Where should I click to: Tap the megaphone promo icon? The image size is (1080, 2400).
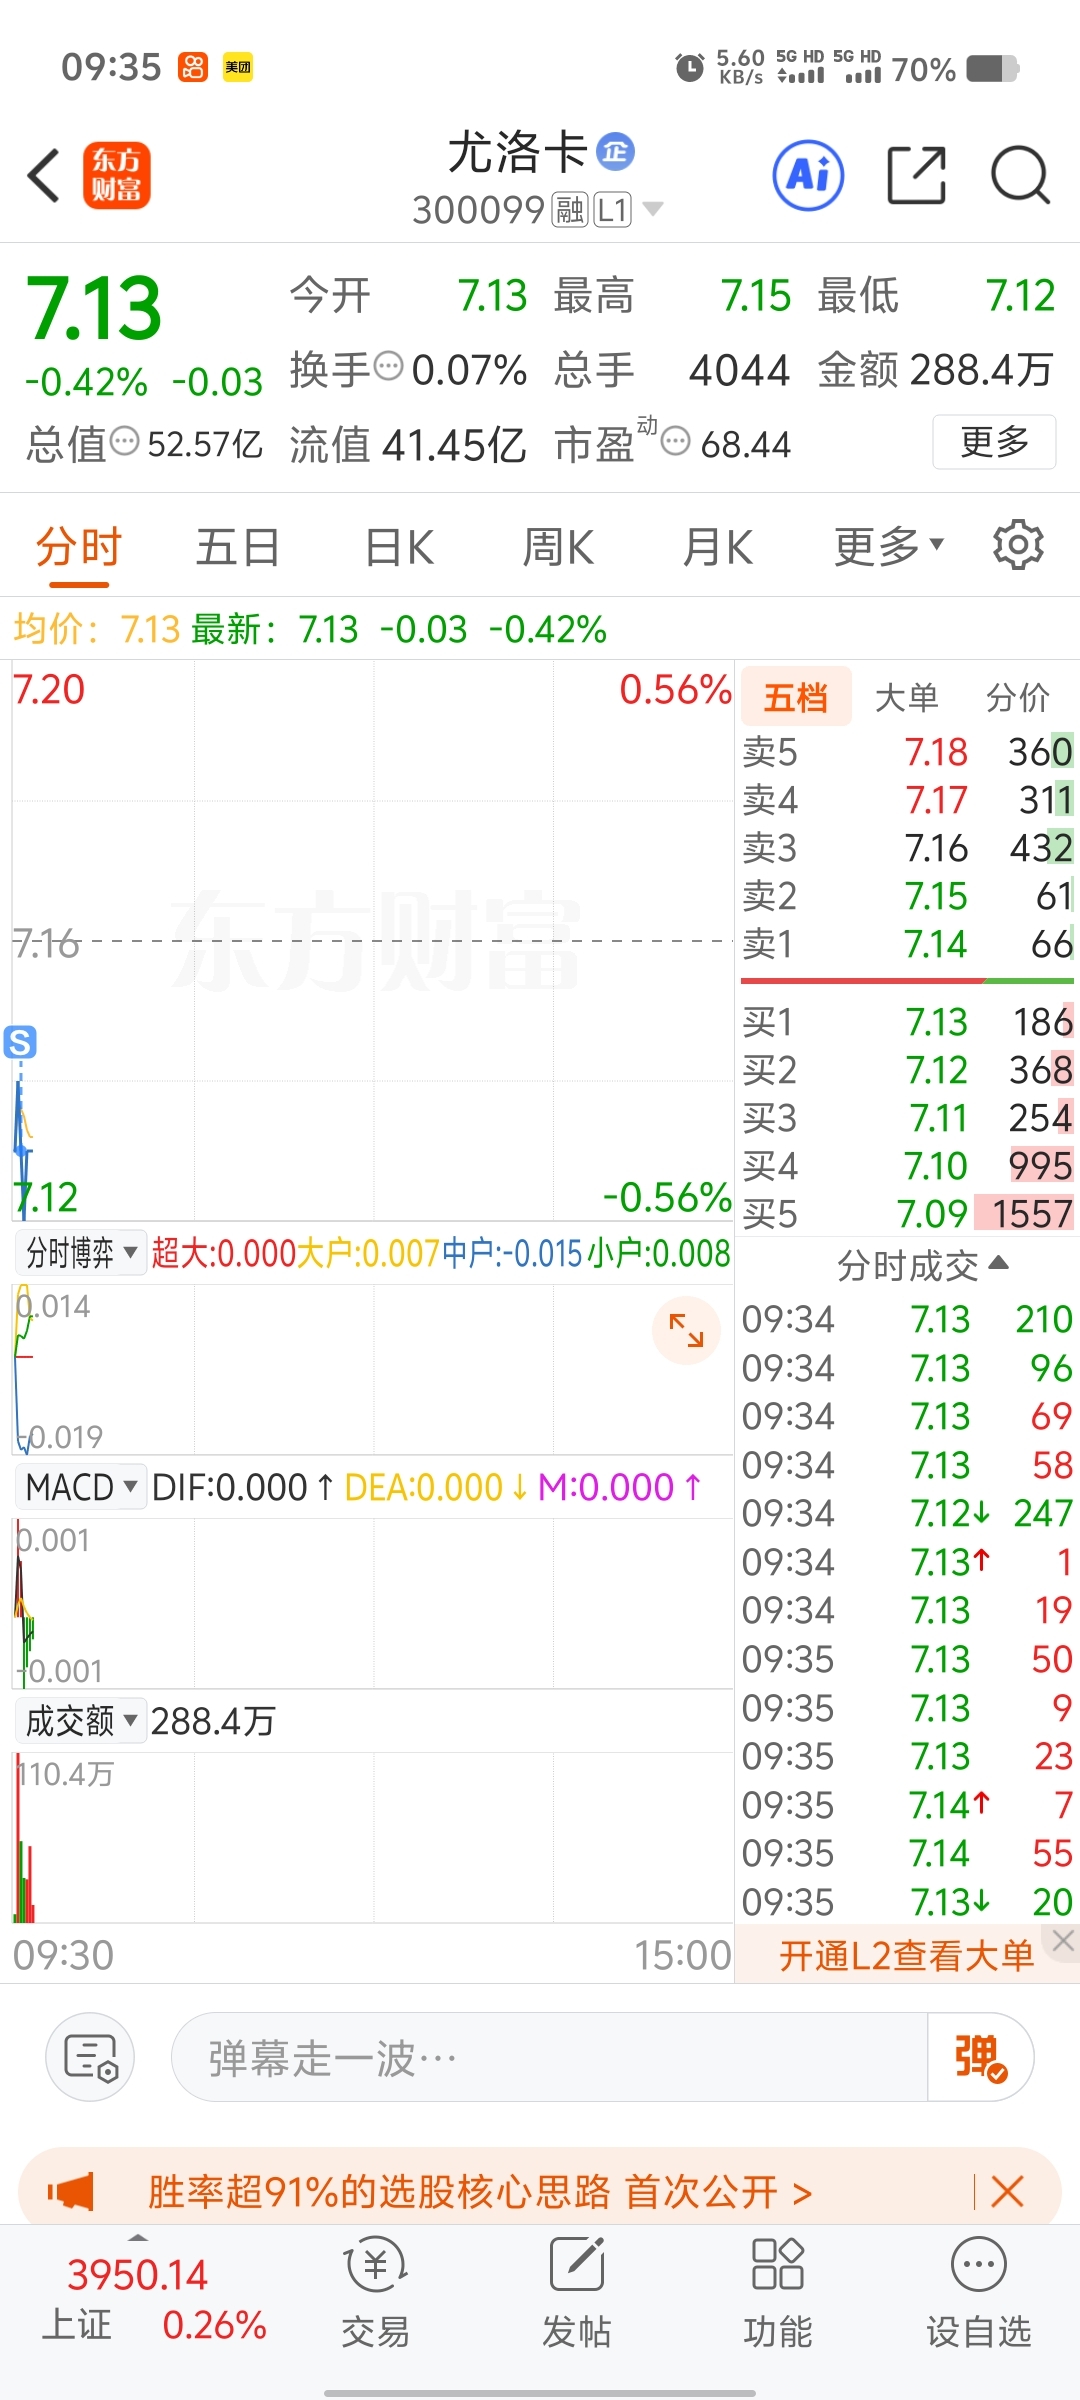pyautogui.click(x=71, y=2192)
